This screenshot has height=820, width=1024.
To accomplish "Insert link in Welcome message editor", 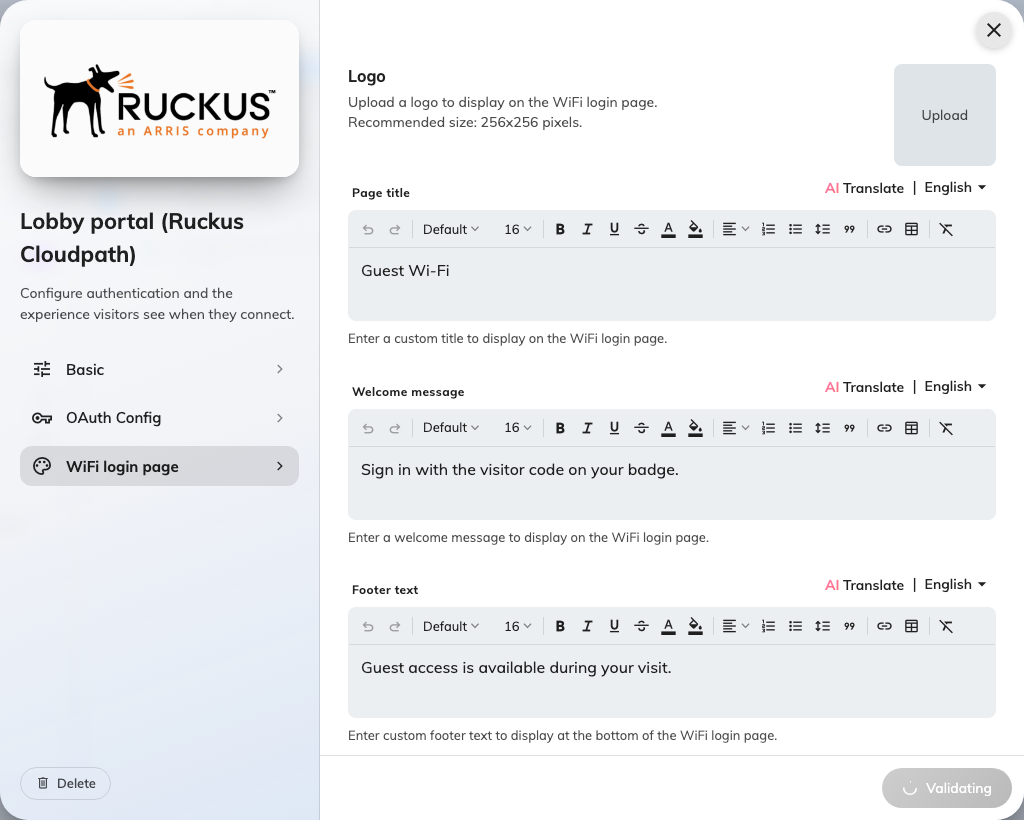I will coord(884,428).
